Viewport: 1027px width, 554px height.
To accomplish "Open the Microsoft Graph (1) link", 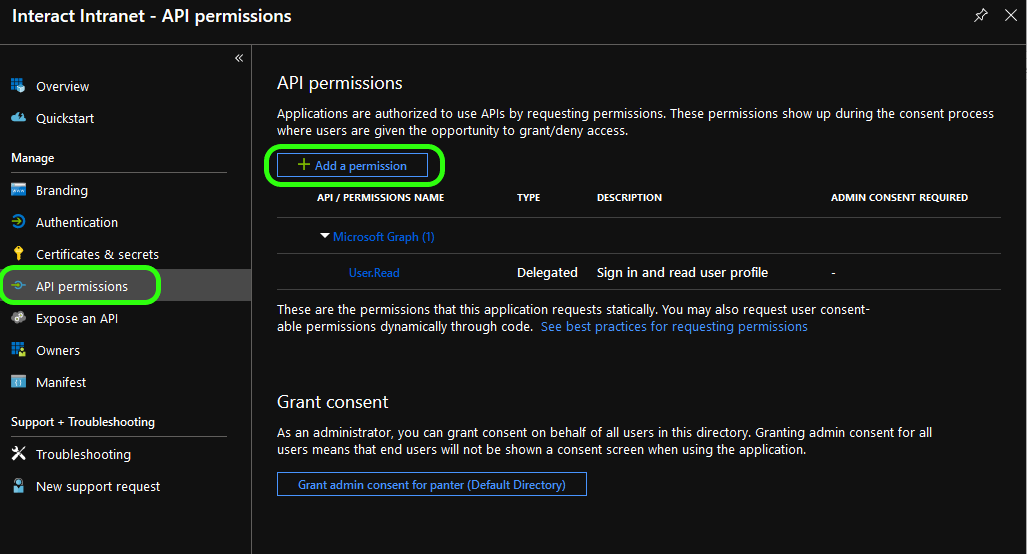I will coord(384,236).
